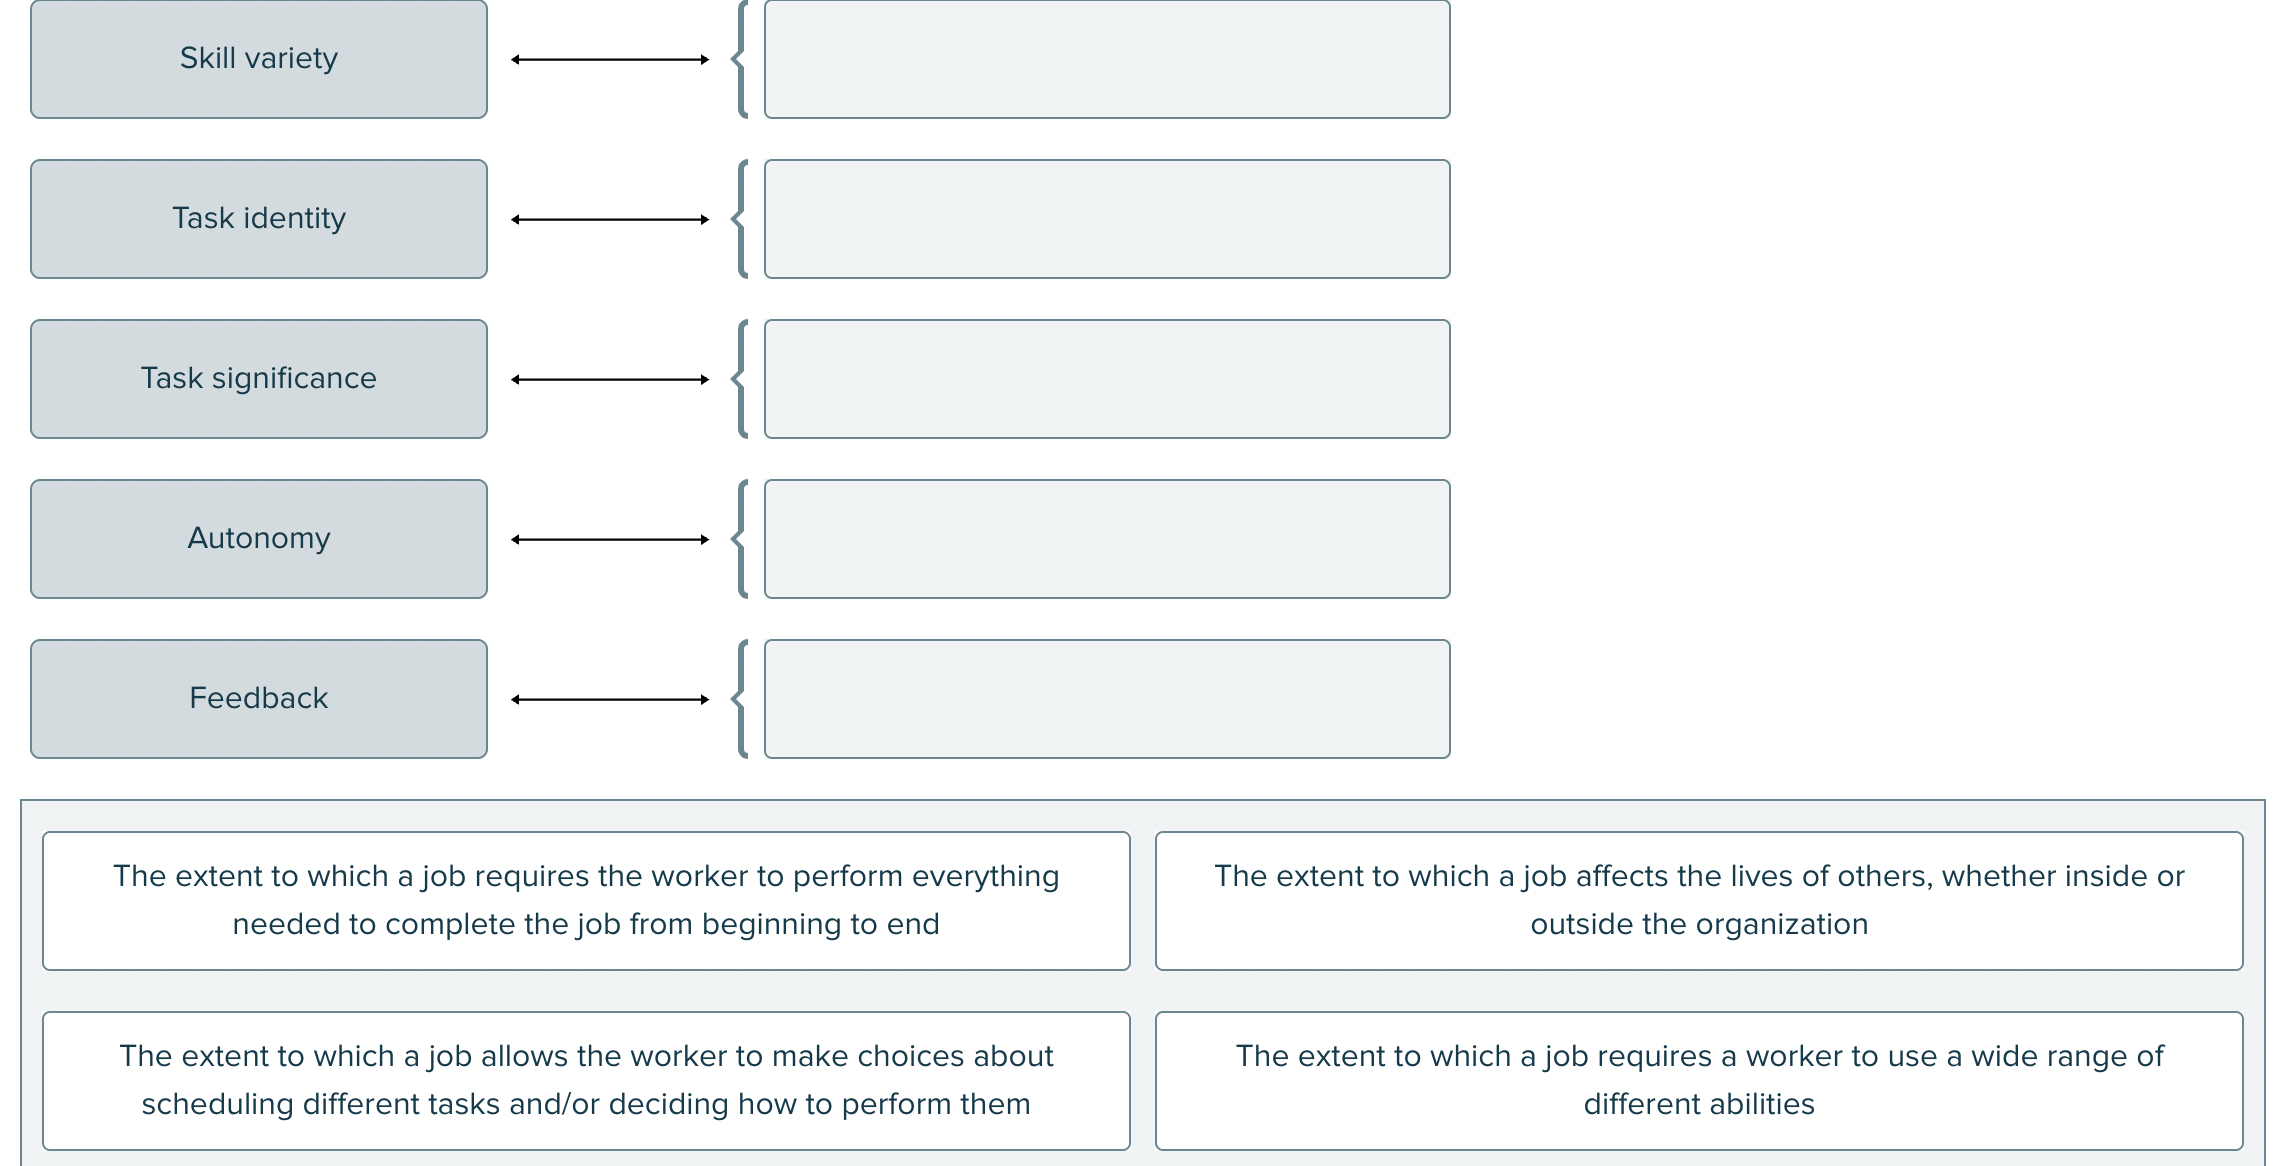Click the empty answer slot beside Feedback
This screenshot has width=2276, height=1166.
(x=1105, y=698)
